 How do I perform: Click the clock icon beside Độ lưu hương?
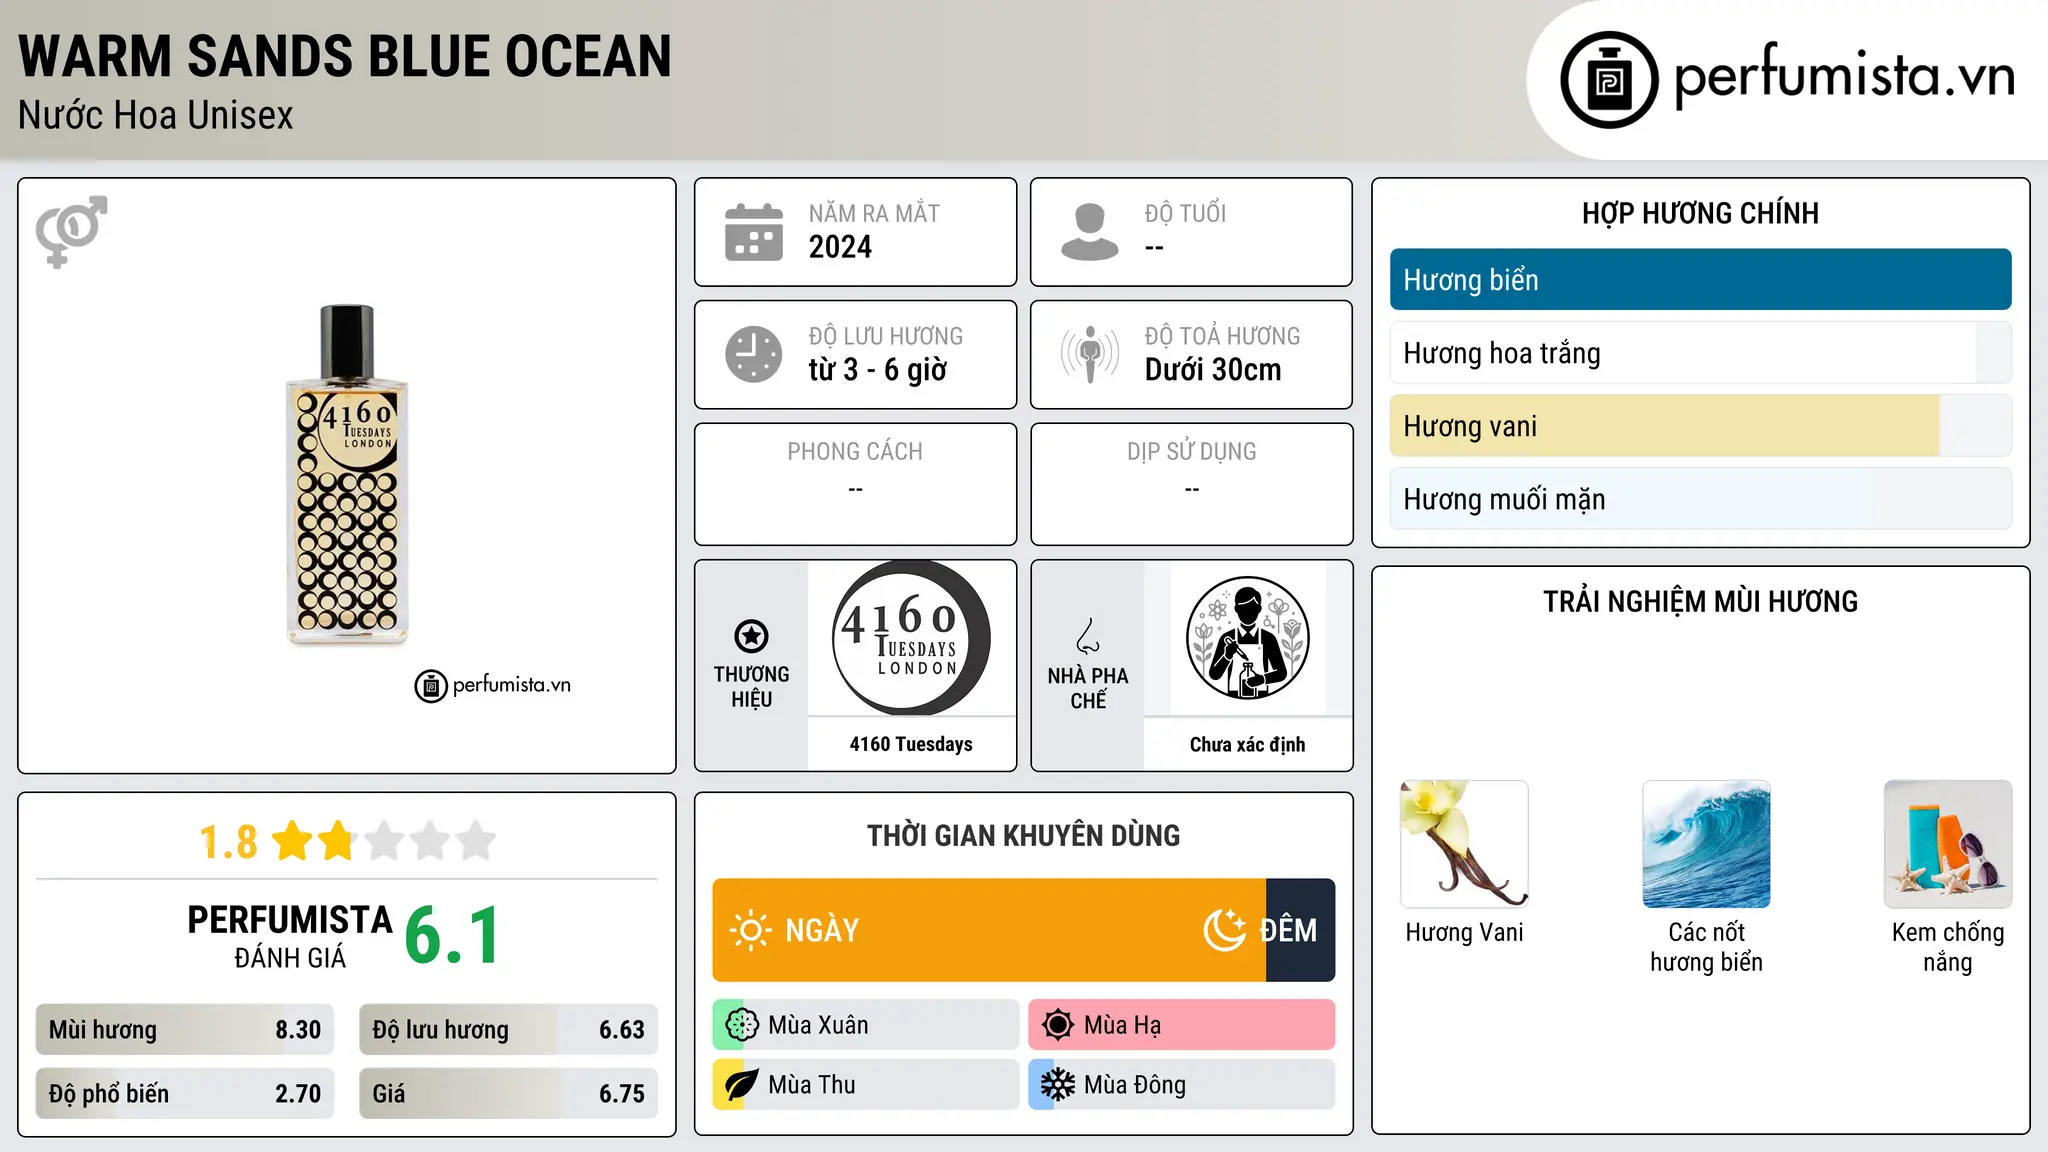(x=754, y=354)
